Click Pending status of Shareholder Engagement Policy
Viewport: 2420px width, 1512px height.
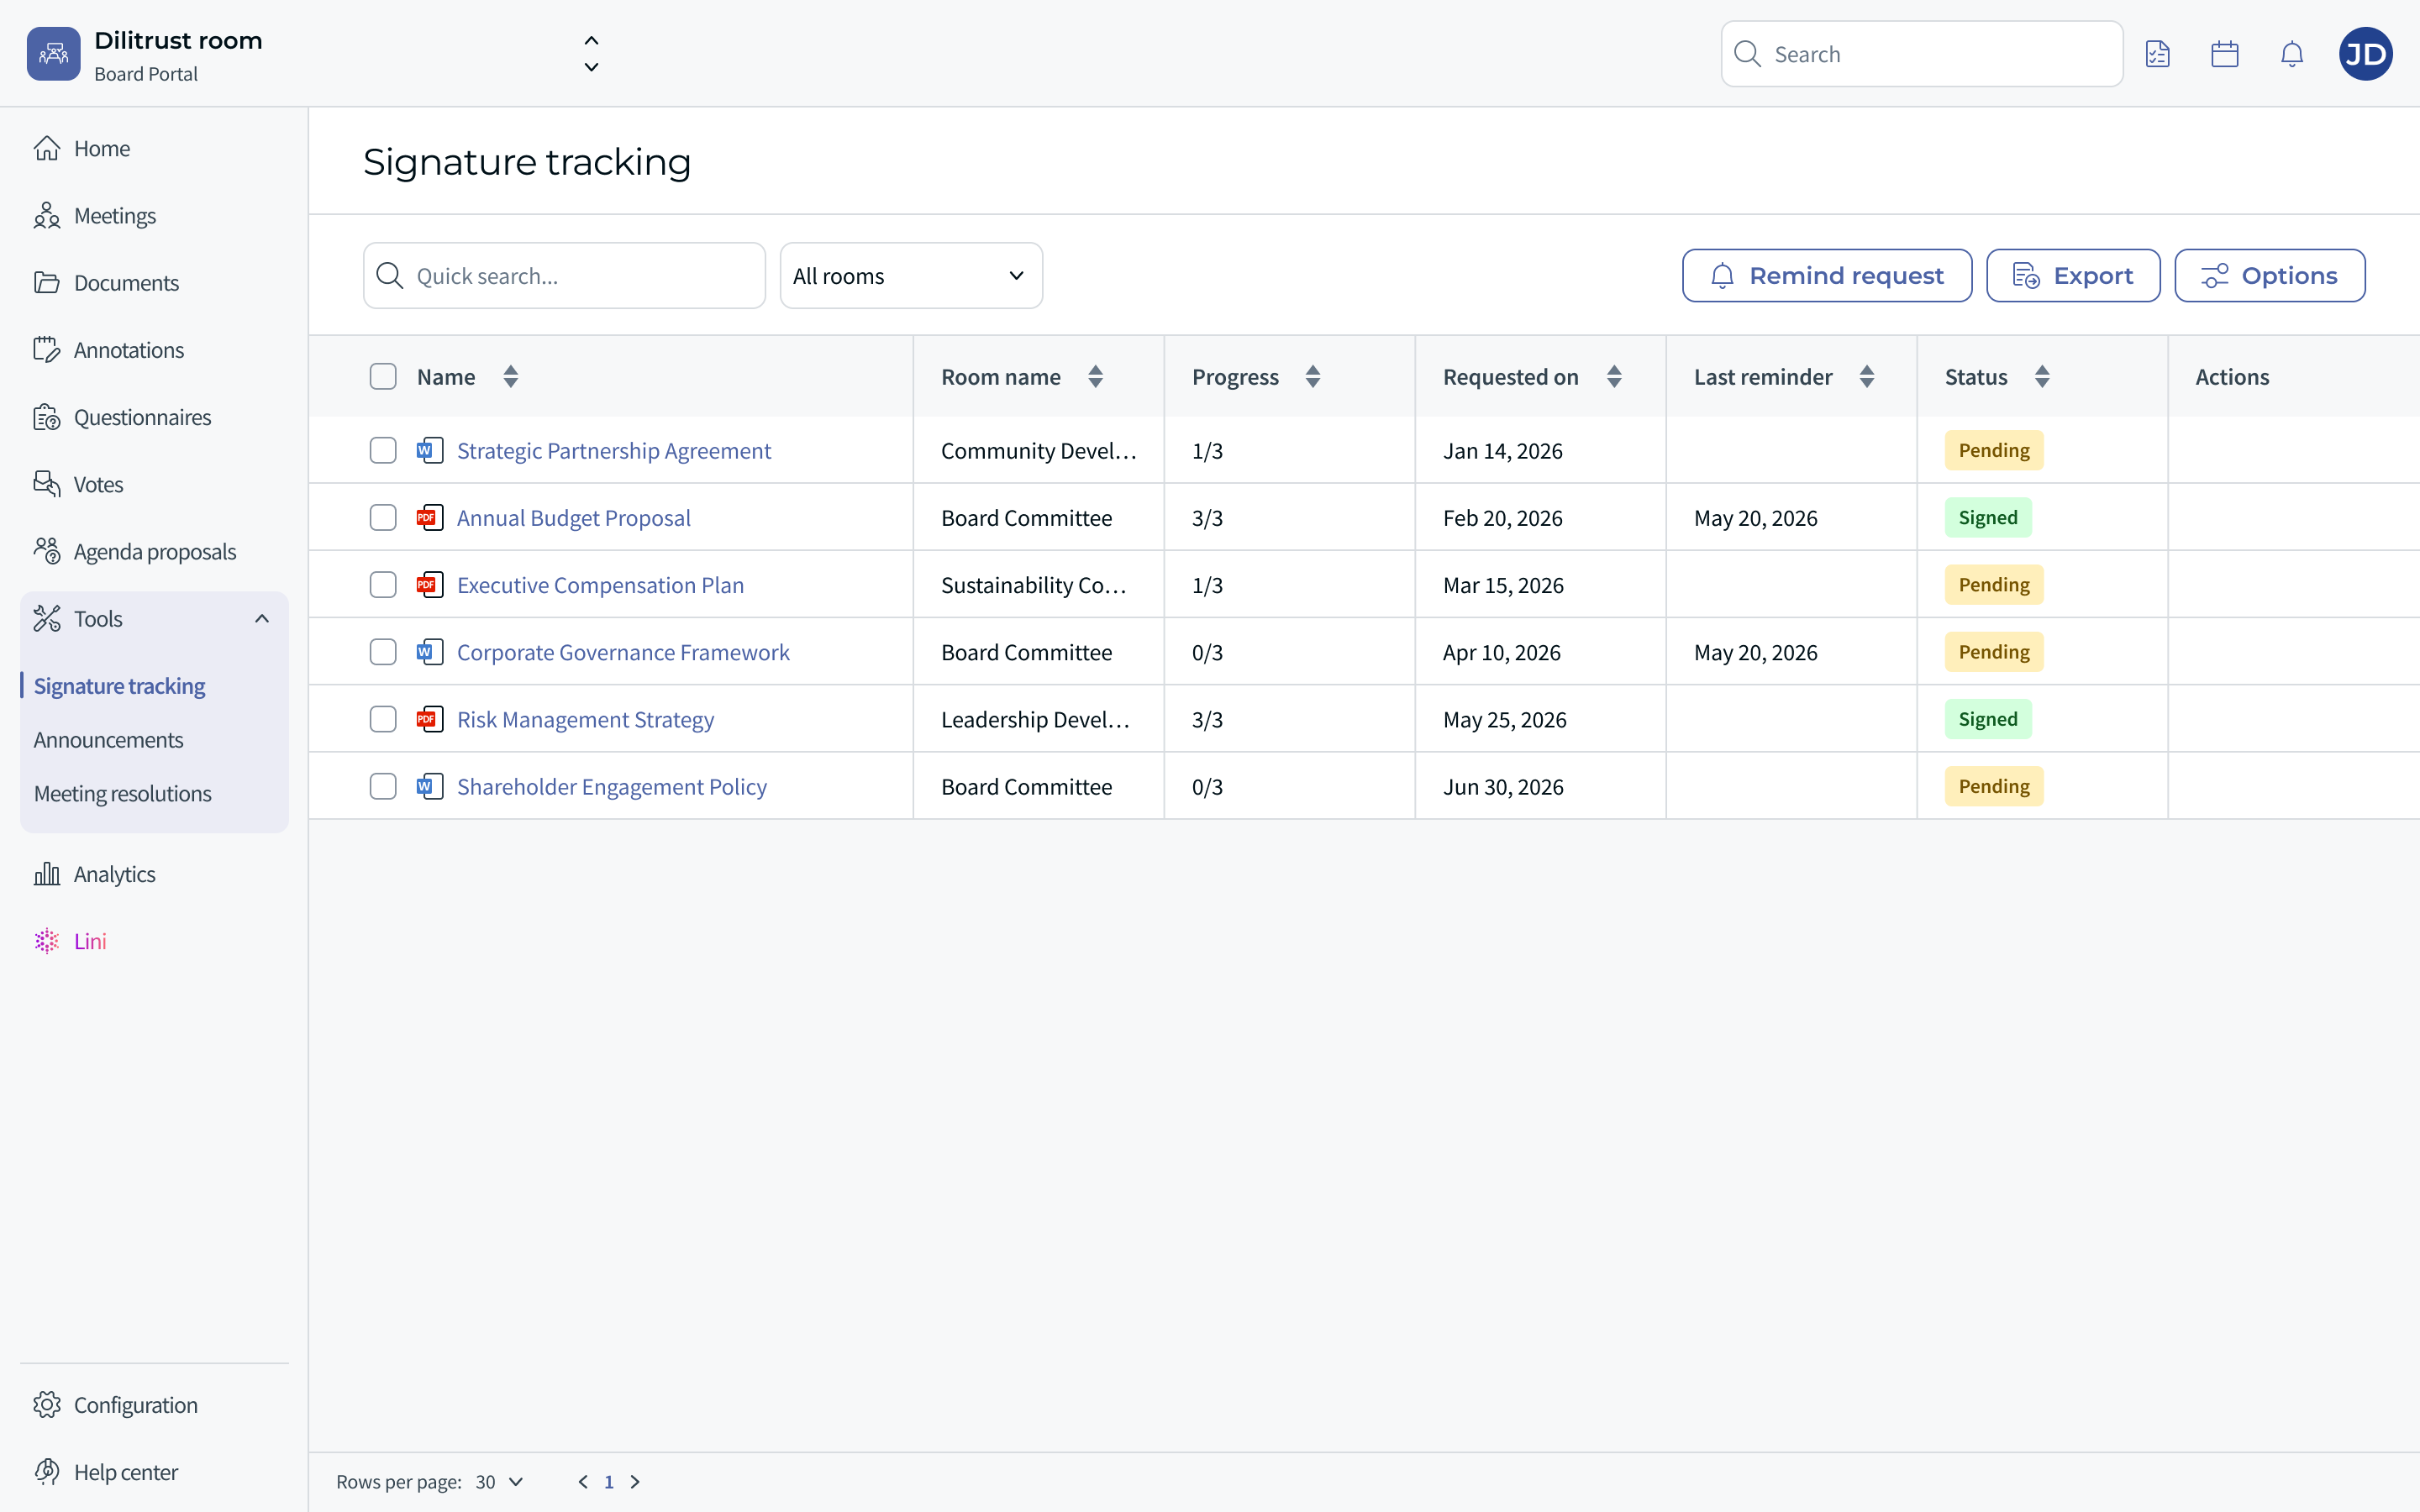tap(1994, 786)
